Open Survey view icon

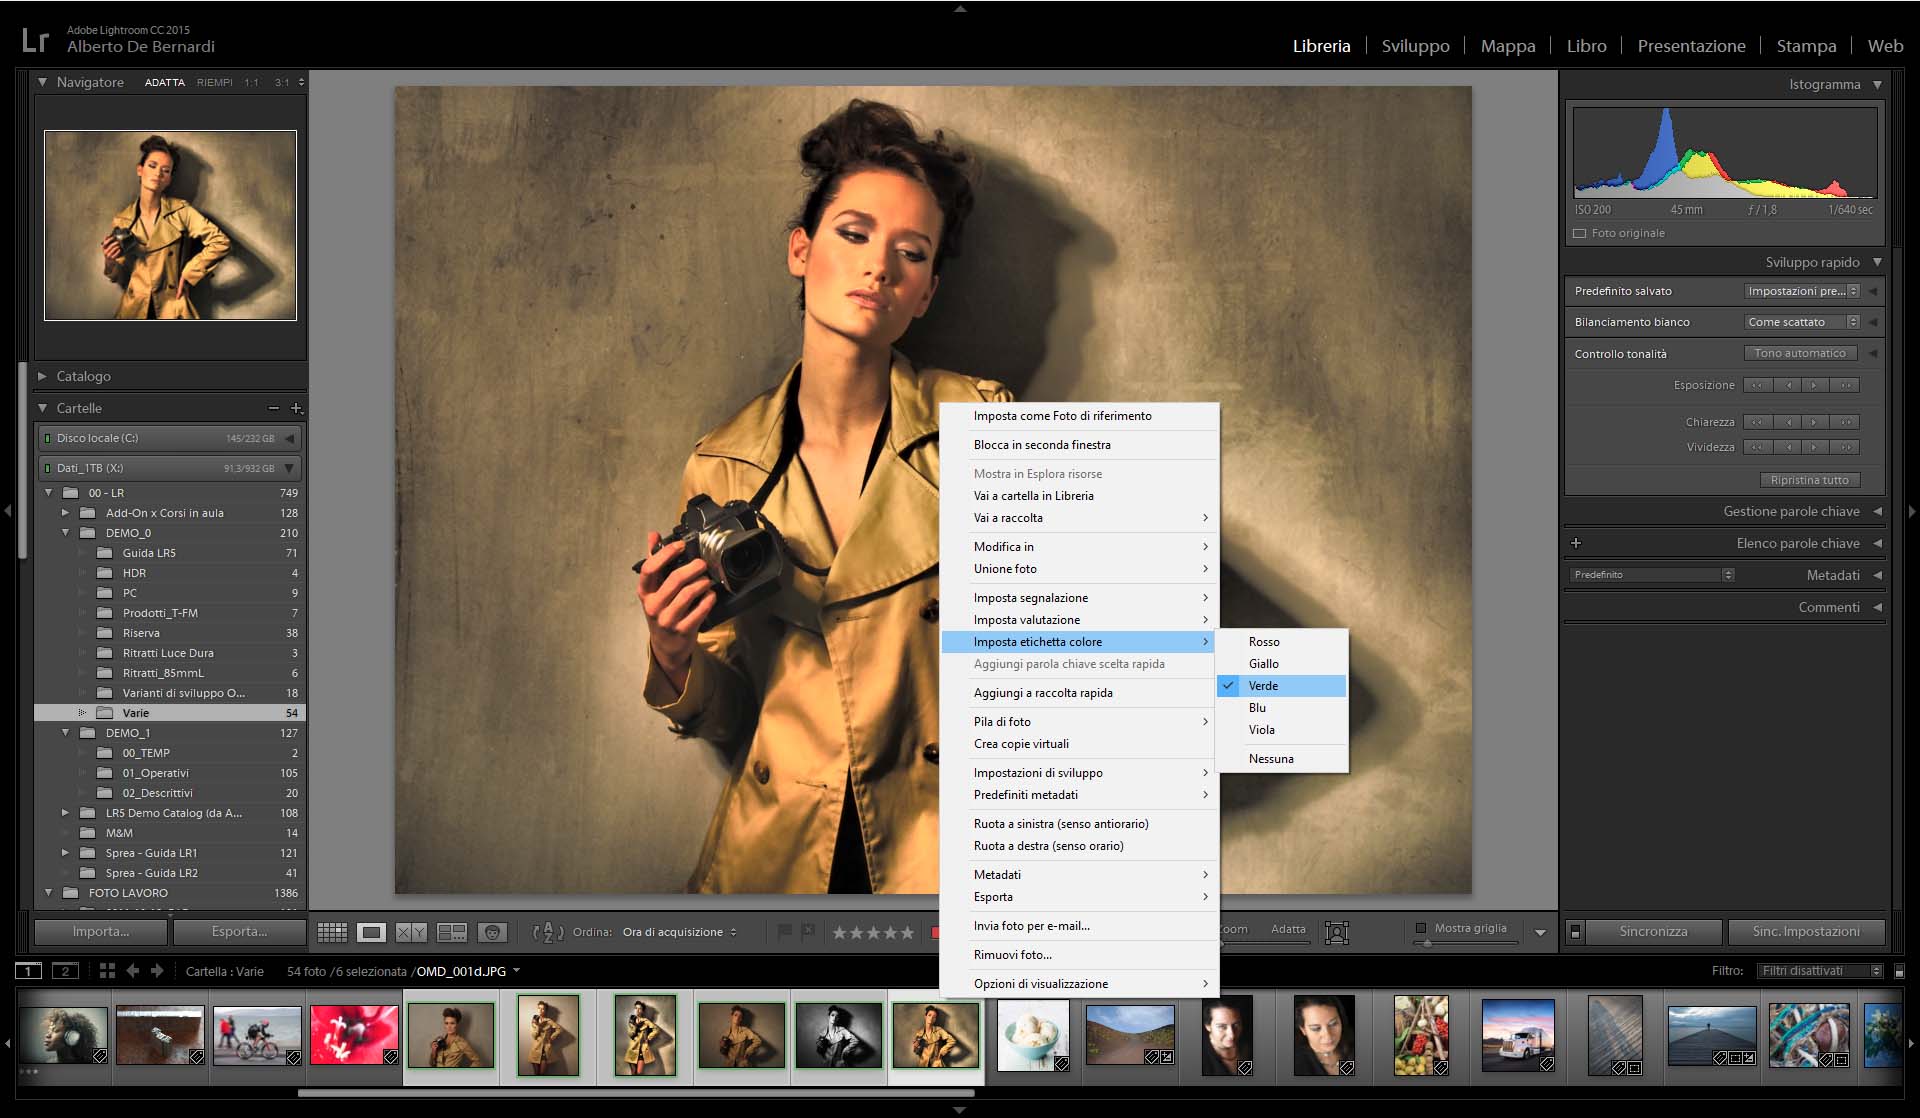pyautogui.click(x=452, y=932)
